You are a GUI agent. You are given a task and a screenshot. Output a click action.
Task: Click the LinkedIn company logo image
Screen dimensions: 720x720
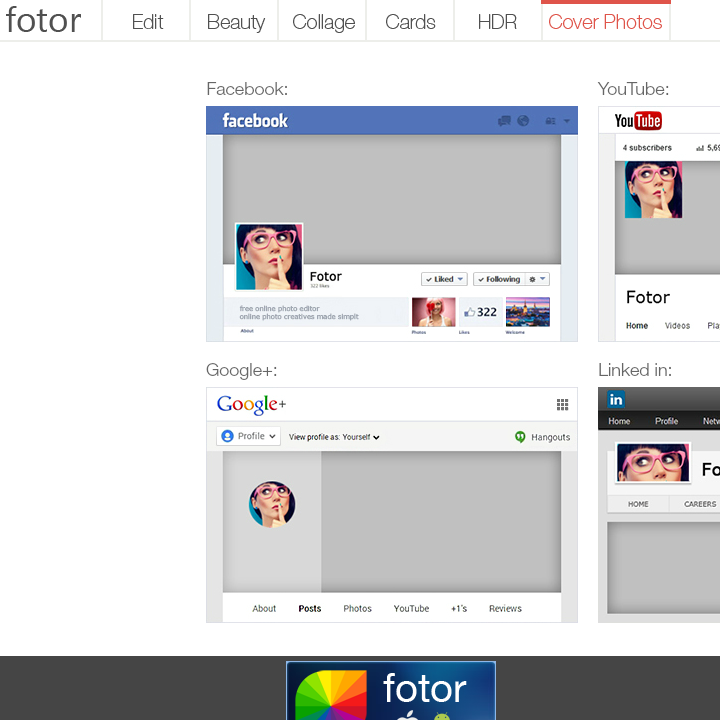pos(652,462)
